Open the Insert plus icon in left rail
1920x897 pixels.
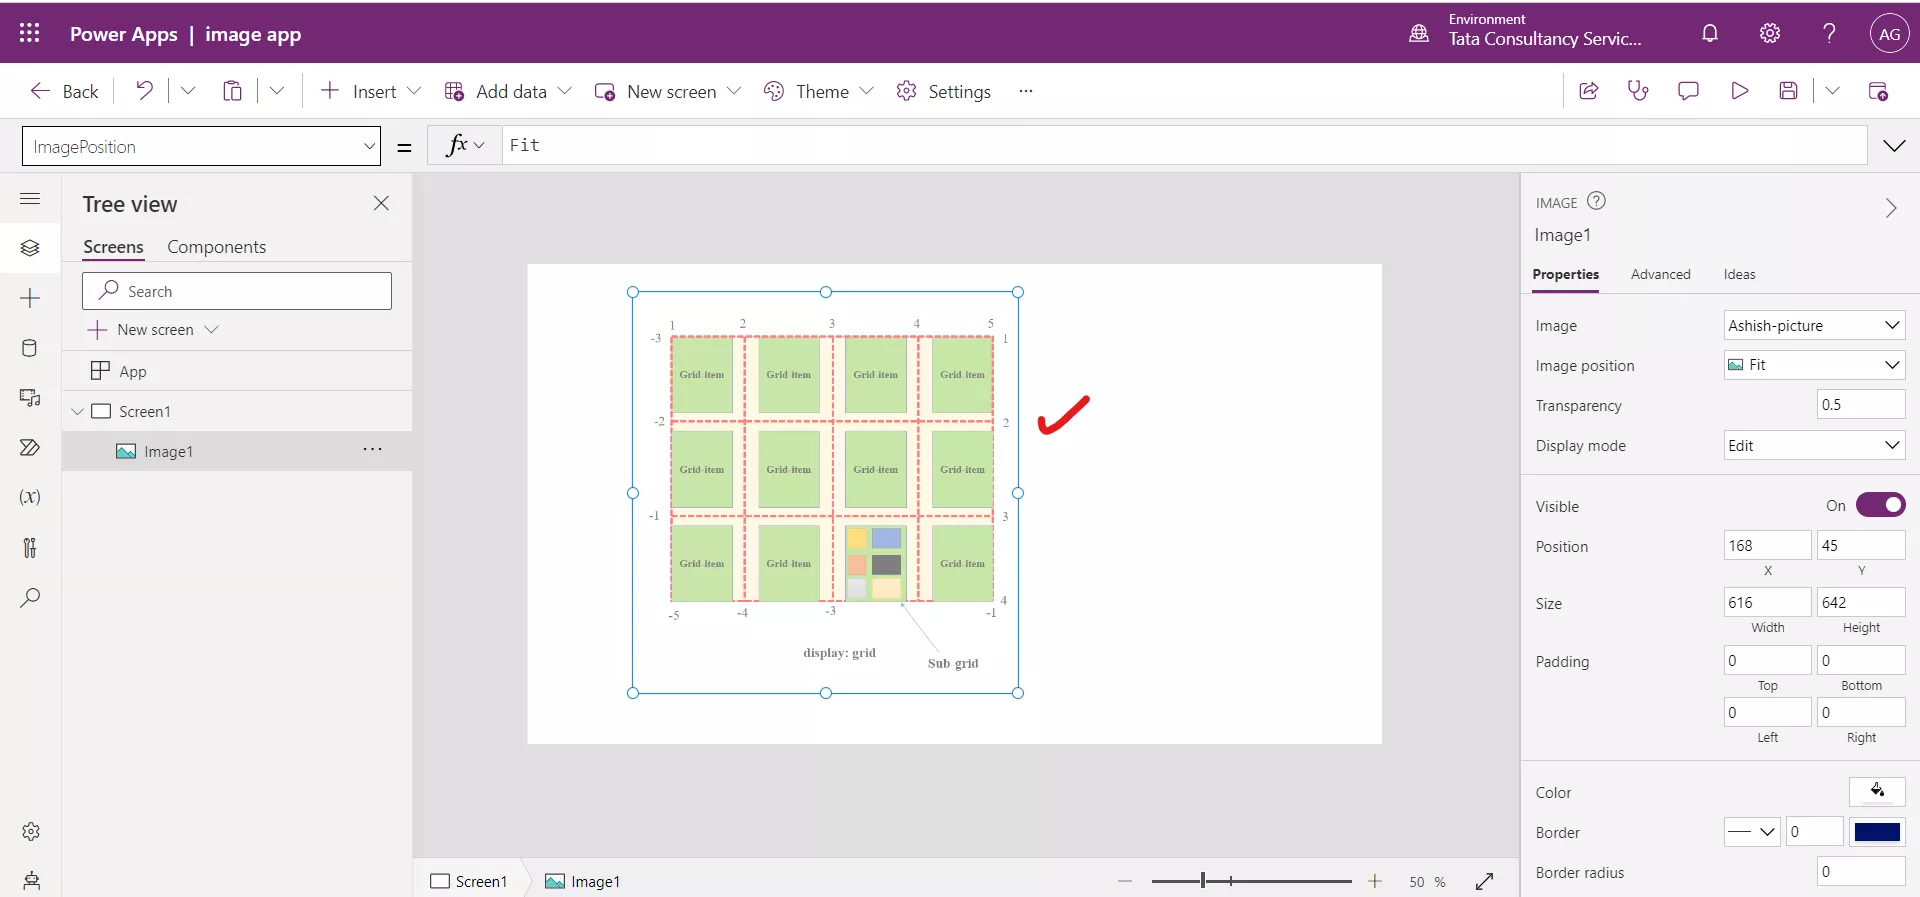tap(30, 298)
